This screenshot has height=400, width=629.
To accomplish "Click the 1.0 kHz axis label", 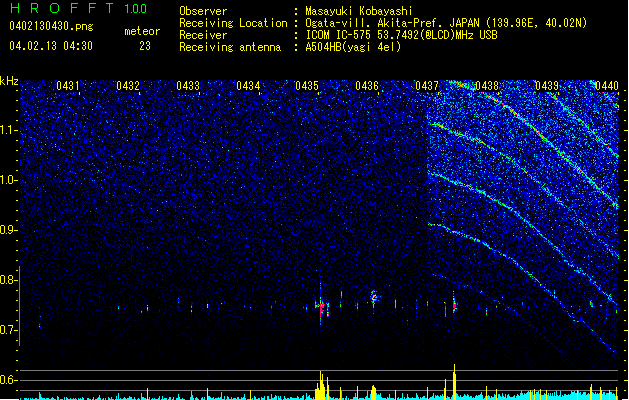I will [x=8, y=180].
